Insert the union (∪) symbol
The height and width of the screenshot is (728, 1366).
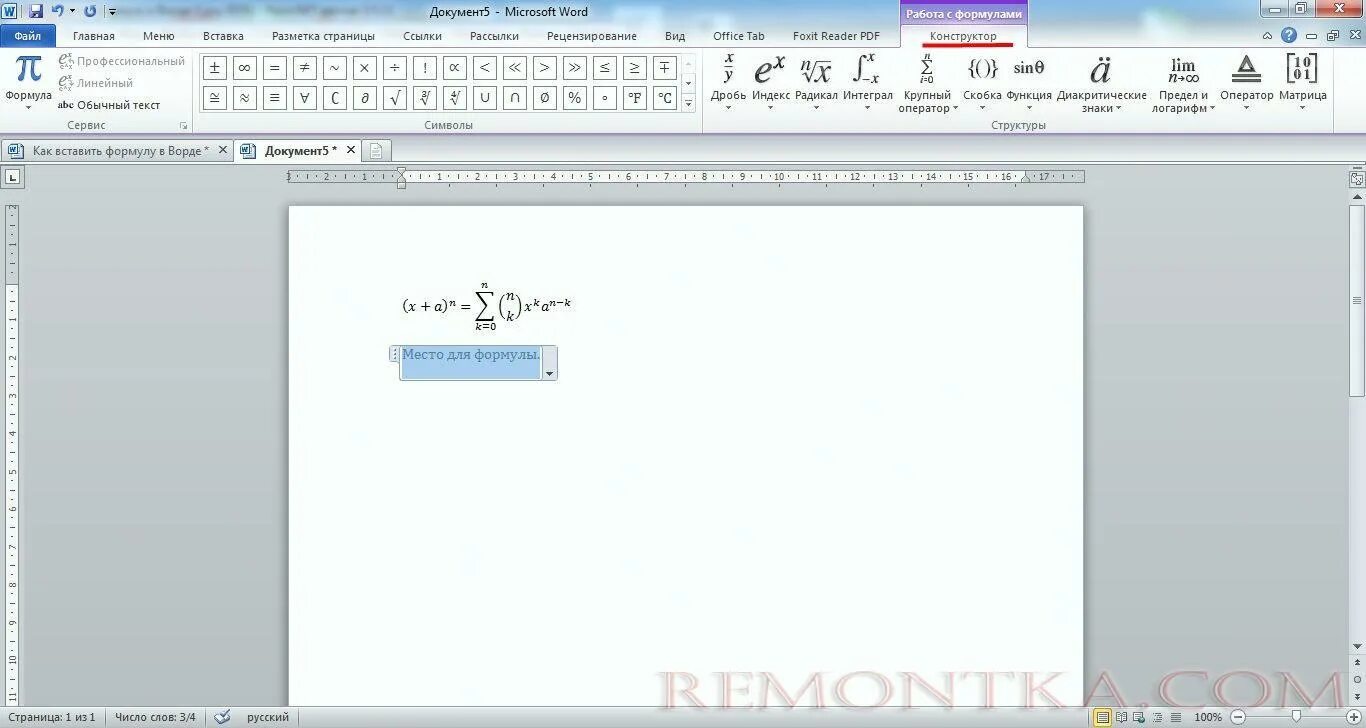point(484,98)
